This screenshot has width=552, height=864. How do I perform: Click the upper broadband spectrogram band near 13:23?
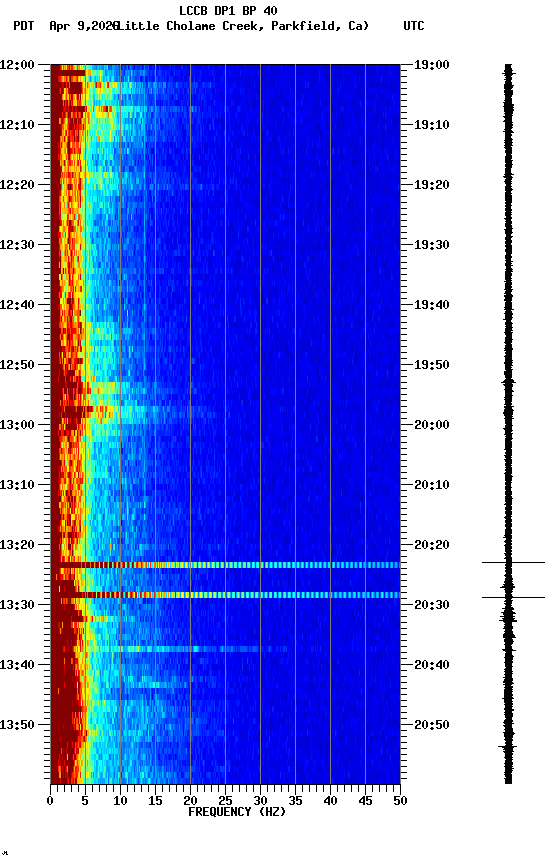225,565
